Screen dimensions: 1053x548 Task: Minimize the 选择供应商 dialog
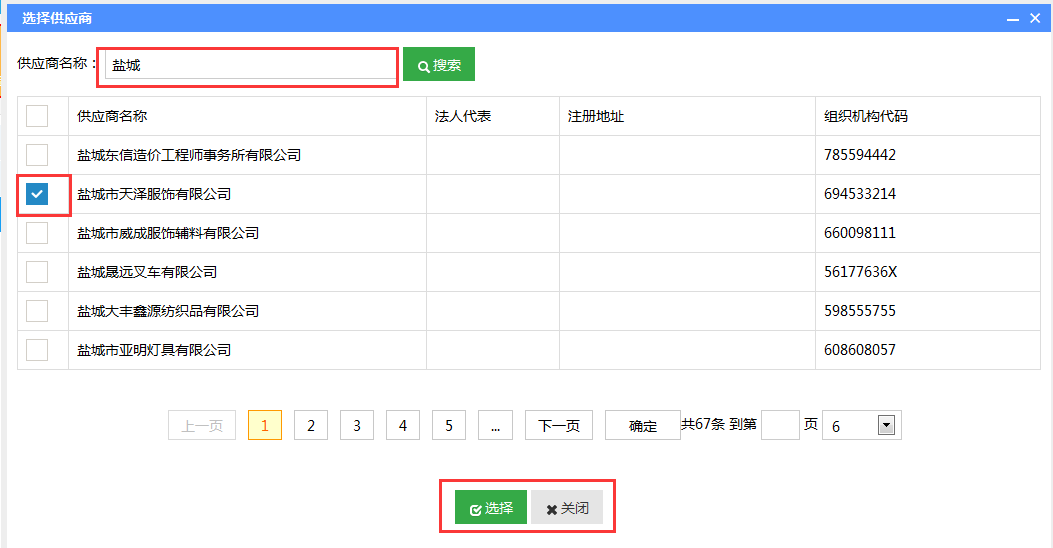pos(1013,19)
